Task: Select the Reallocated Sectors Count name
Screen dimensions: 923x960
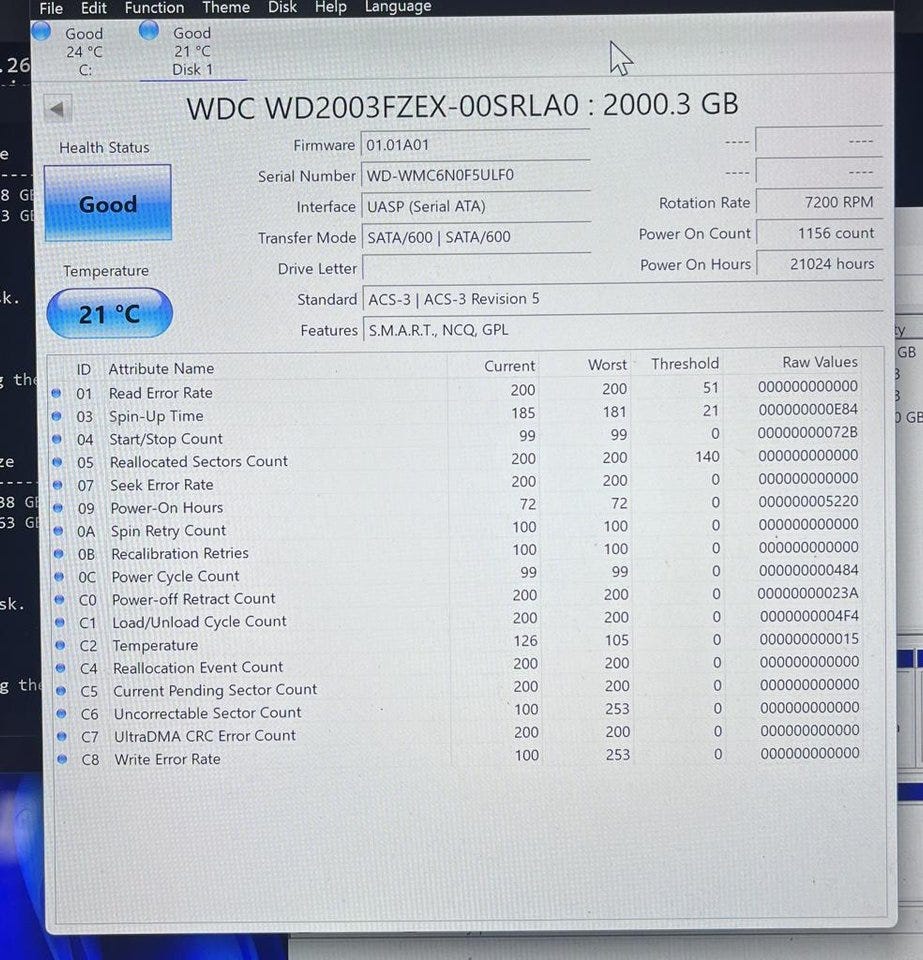Action: (x=199, y=462)
